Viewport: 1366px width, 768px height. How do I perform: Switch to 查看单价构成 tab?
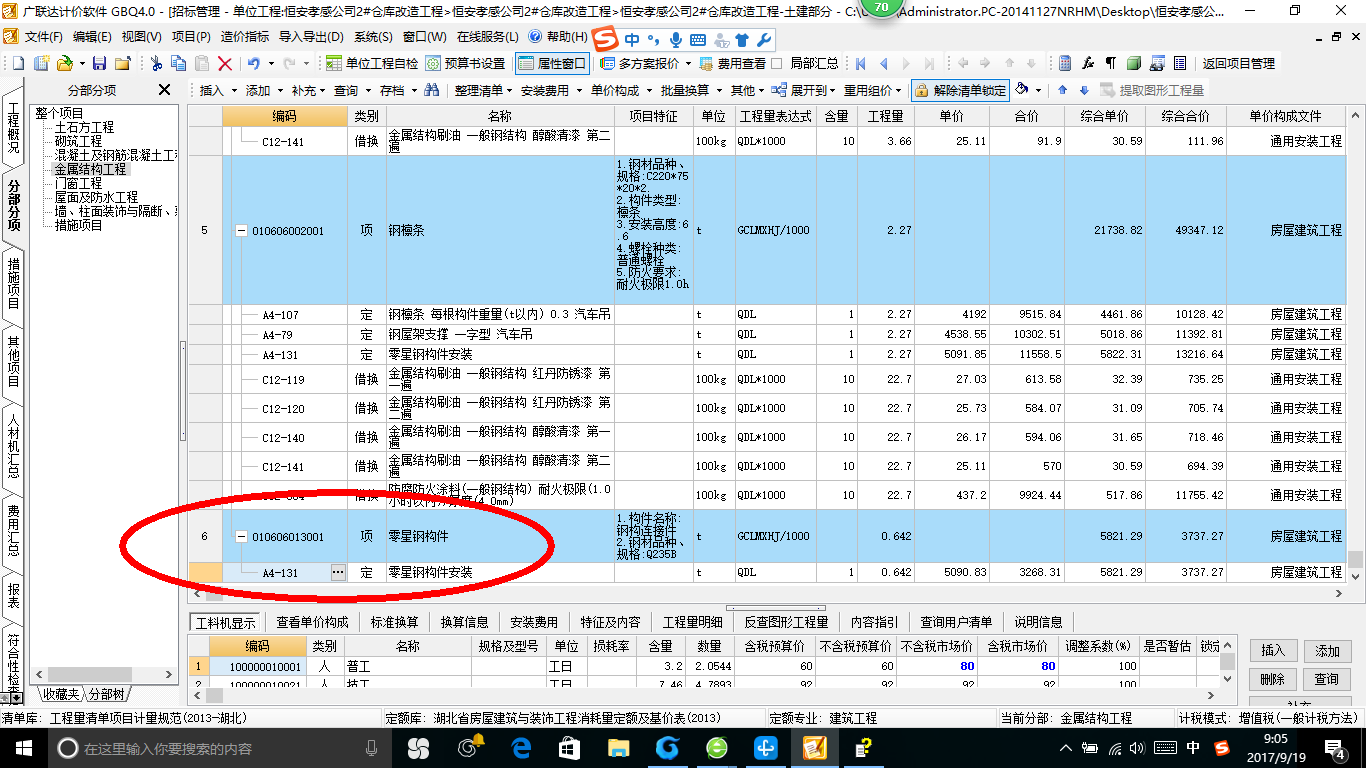click(x=313, y=621)
